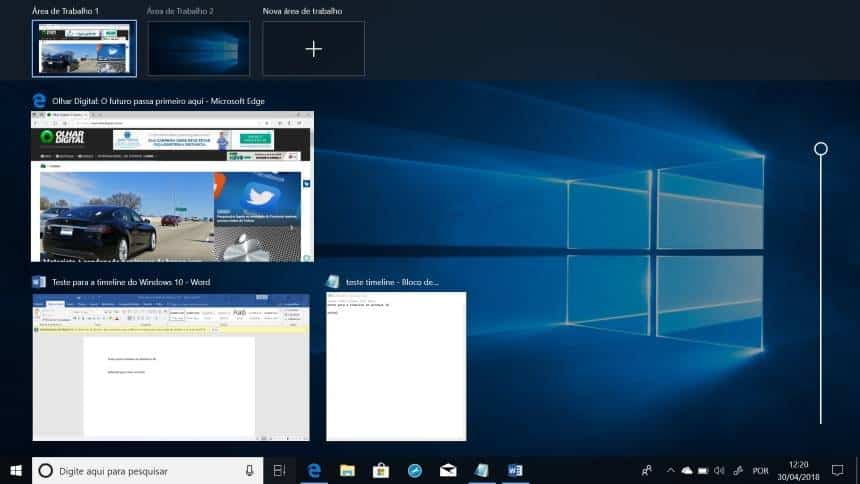
Task: Switch to Área de Trabalho 1 desktop
Action: point(84,48)
